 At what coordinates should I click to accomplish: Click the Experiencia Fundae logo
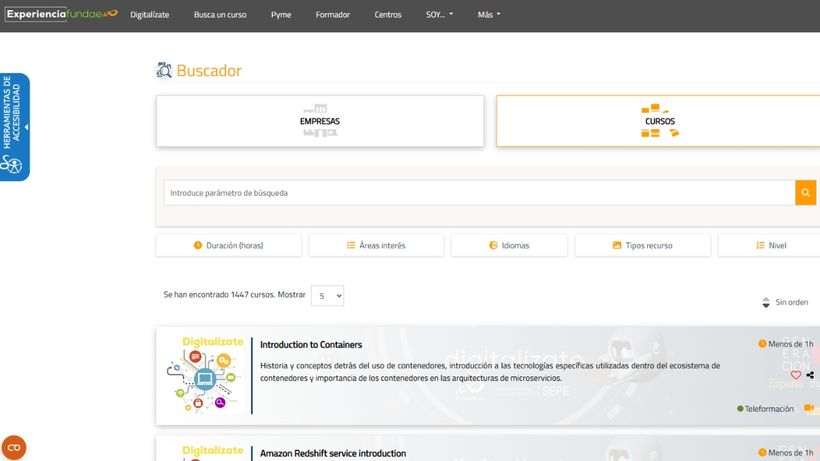62,14
